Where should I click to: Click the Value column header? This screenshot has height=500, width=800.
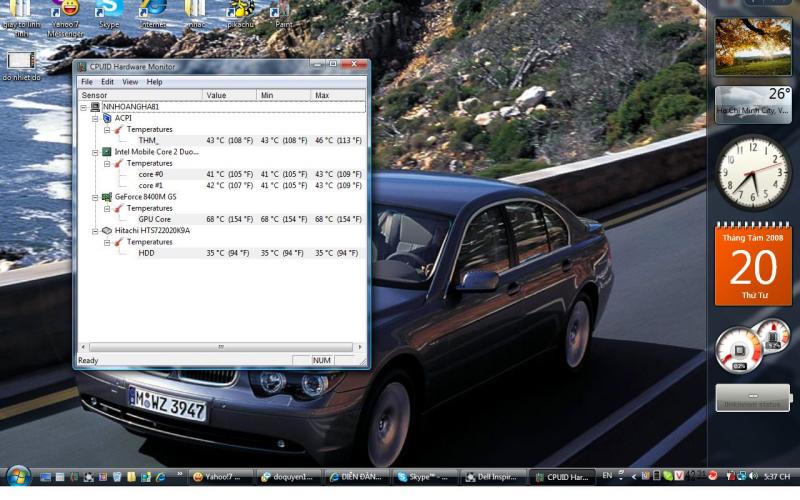(228, 95)
